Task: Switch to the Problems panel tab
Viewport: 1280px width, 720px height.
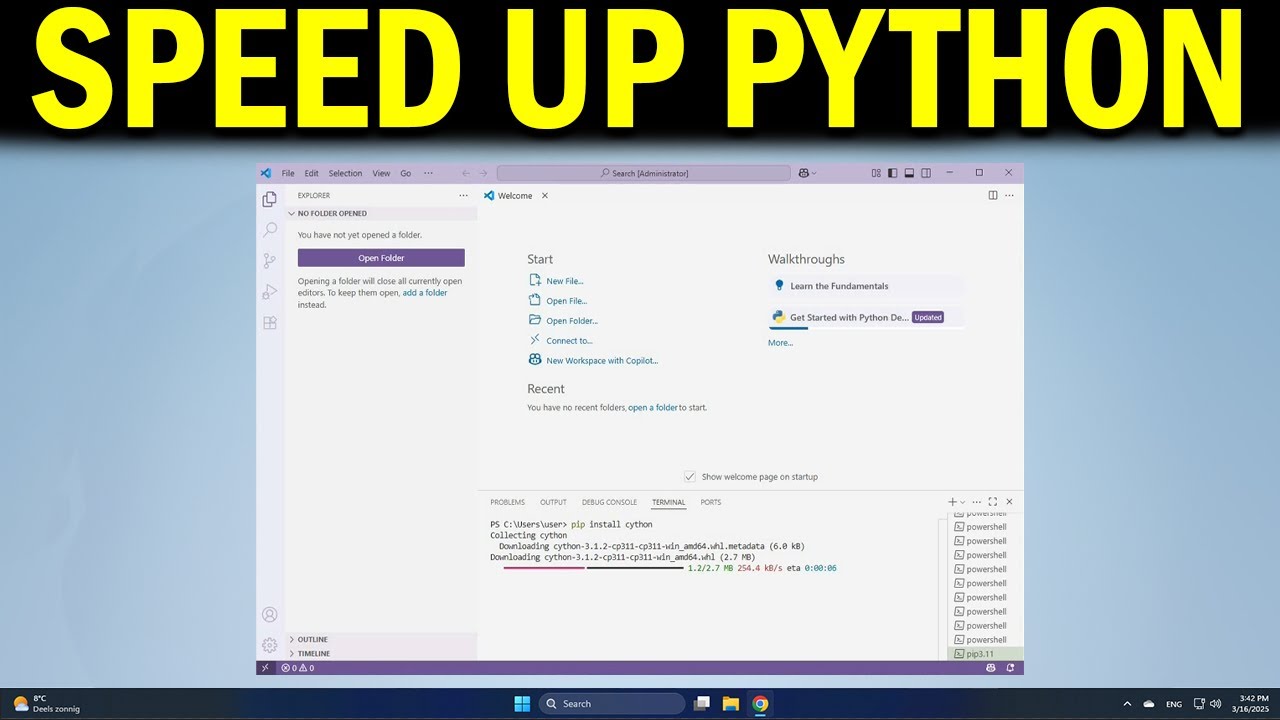Action: coord(507,502)
